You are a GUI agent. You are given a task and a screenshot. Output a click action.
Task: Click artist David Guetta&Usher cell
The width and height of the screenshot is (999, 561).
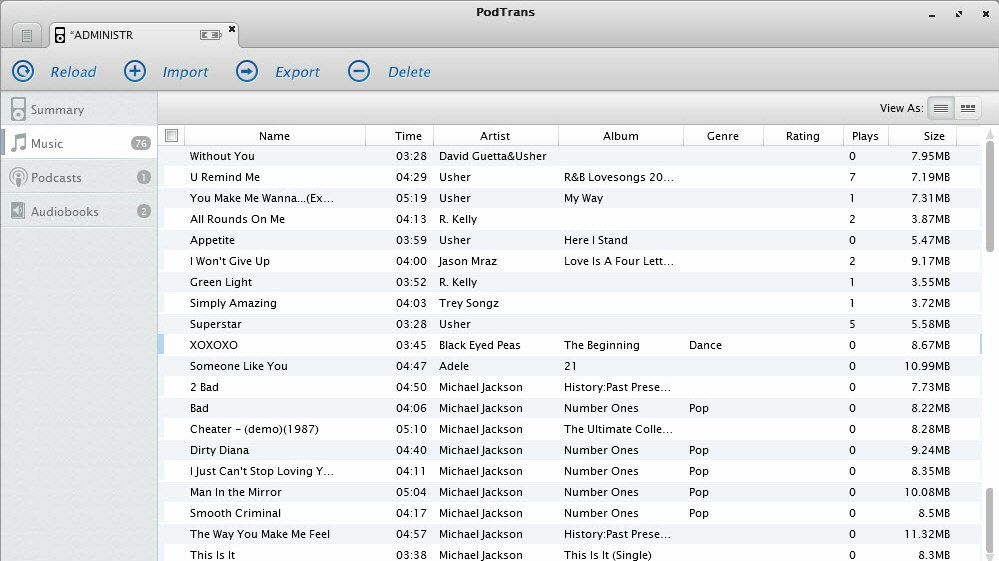[x=492, y=156]
